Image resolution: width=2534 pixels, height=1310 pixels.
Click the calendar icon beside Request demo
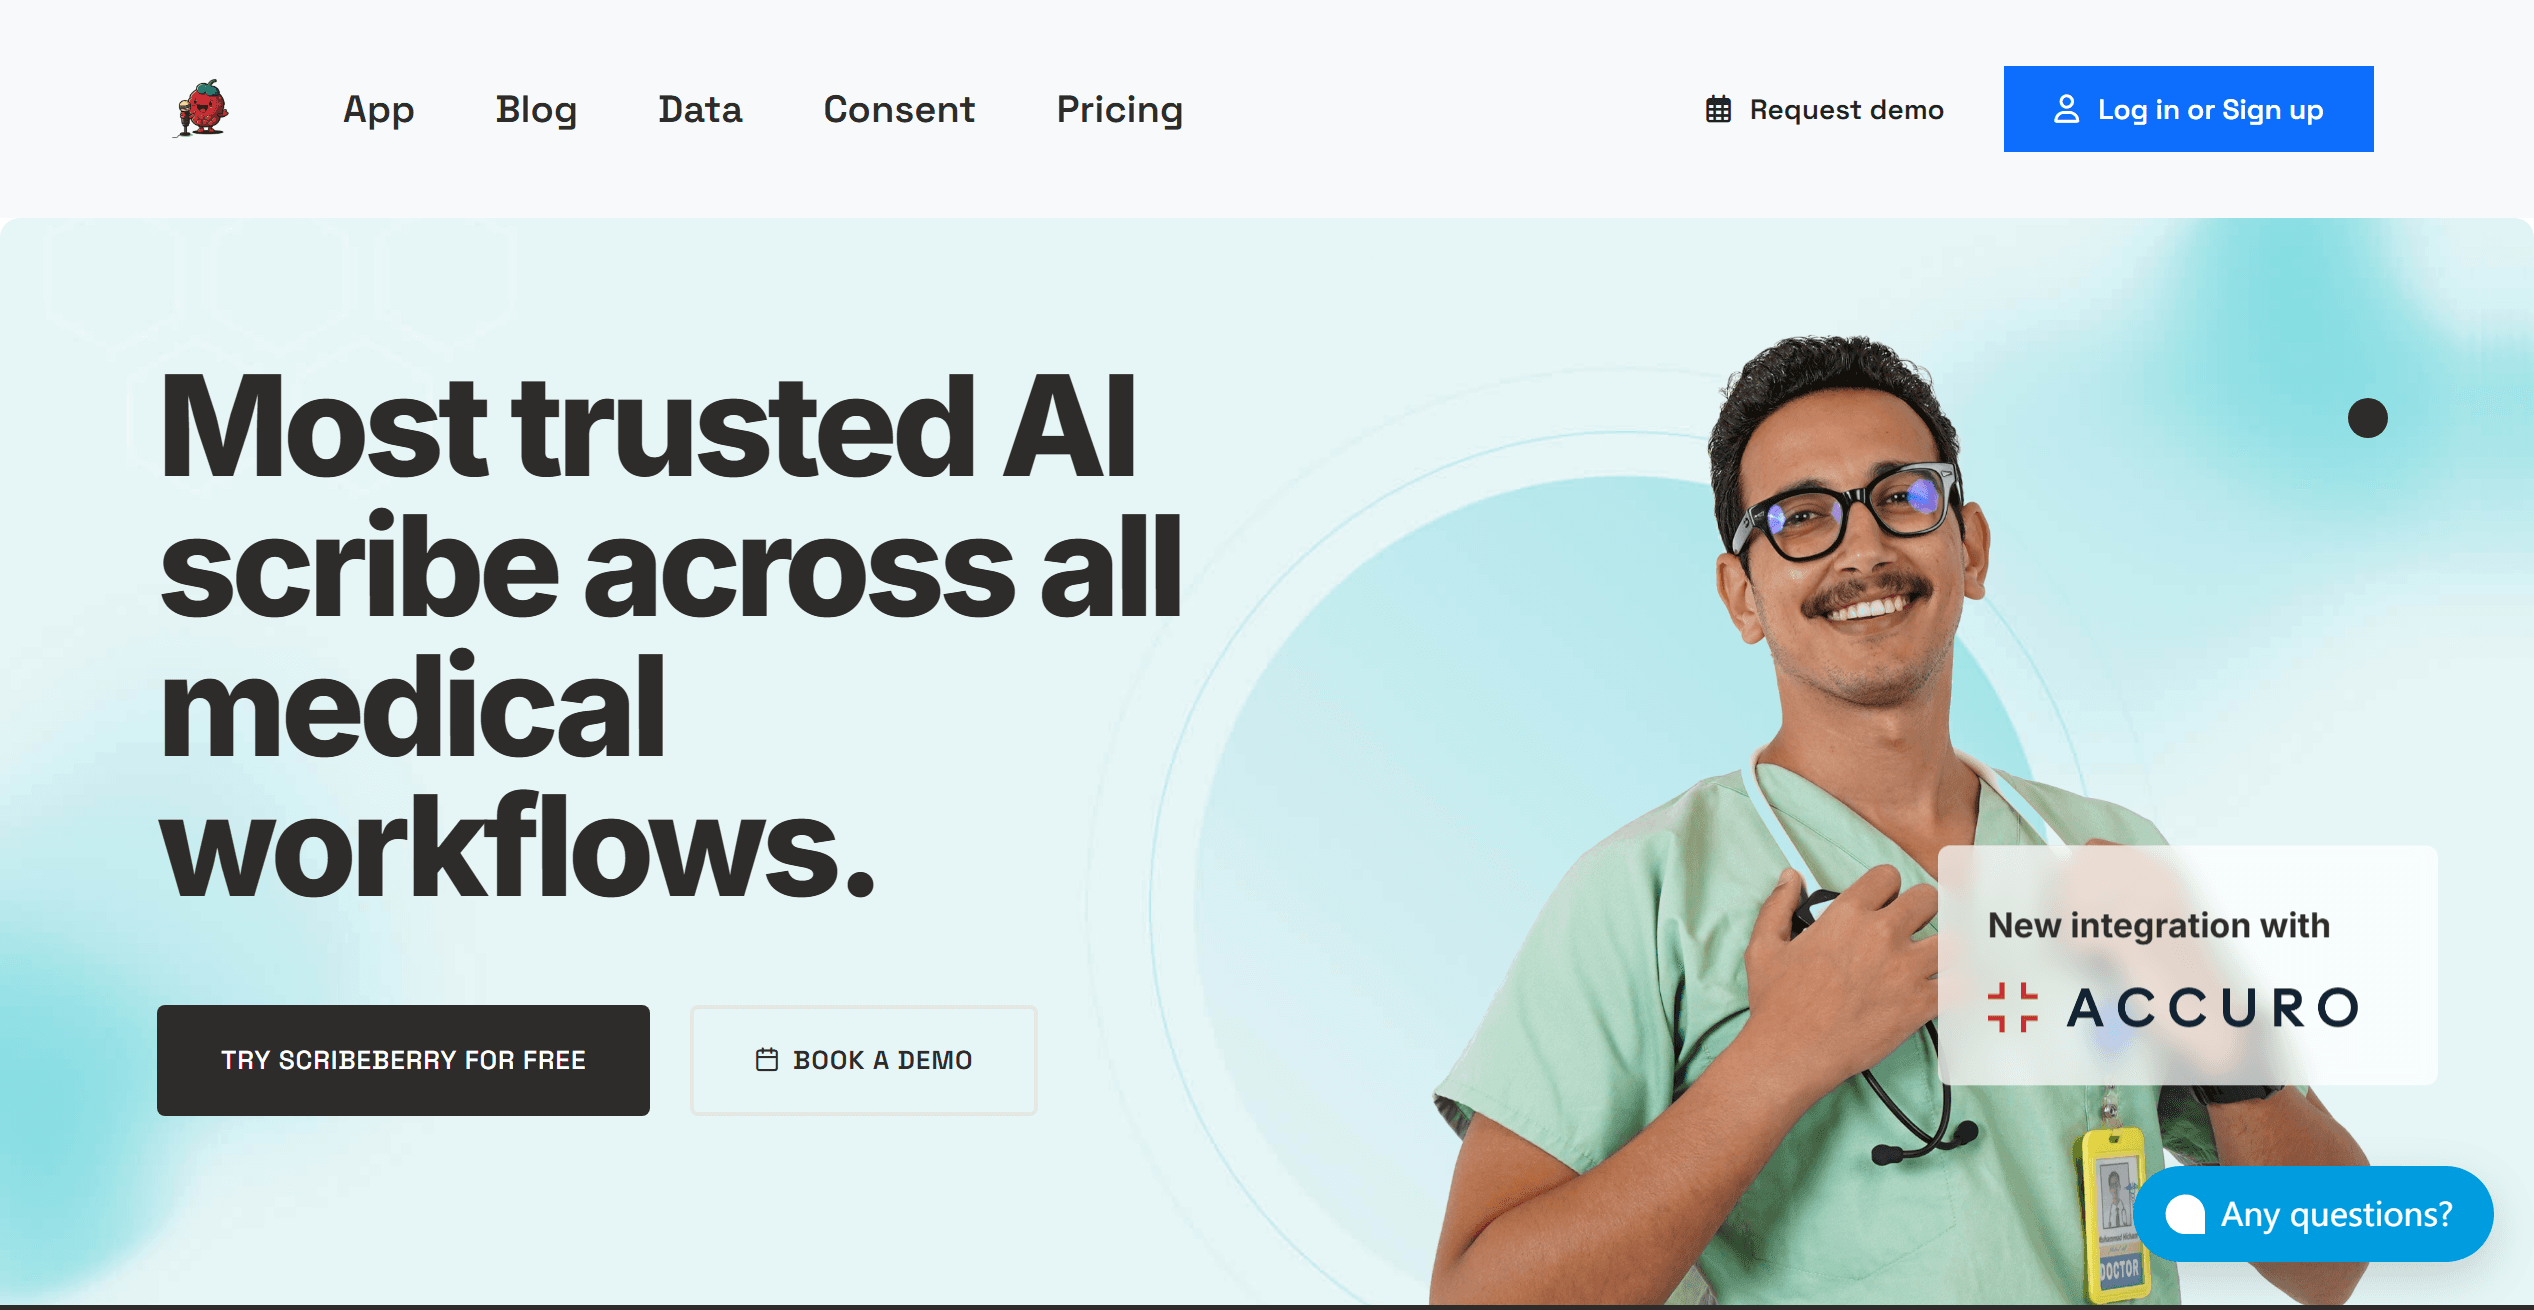coord(1718,110)
